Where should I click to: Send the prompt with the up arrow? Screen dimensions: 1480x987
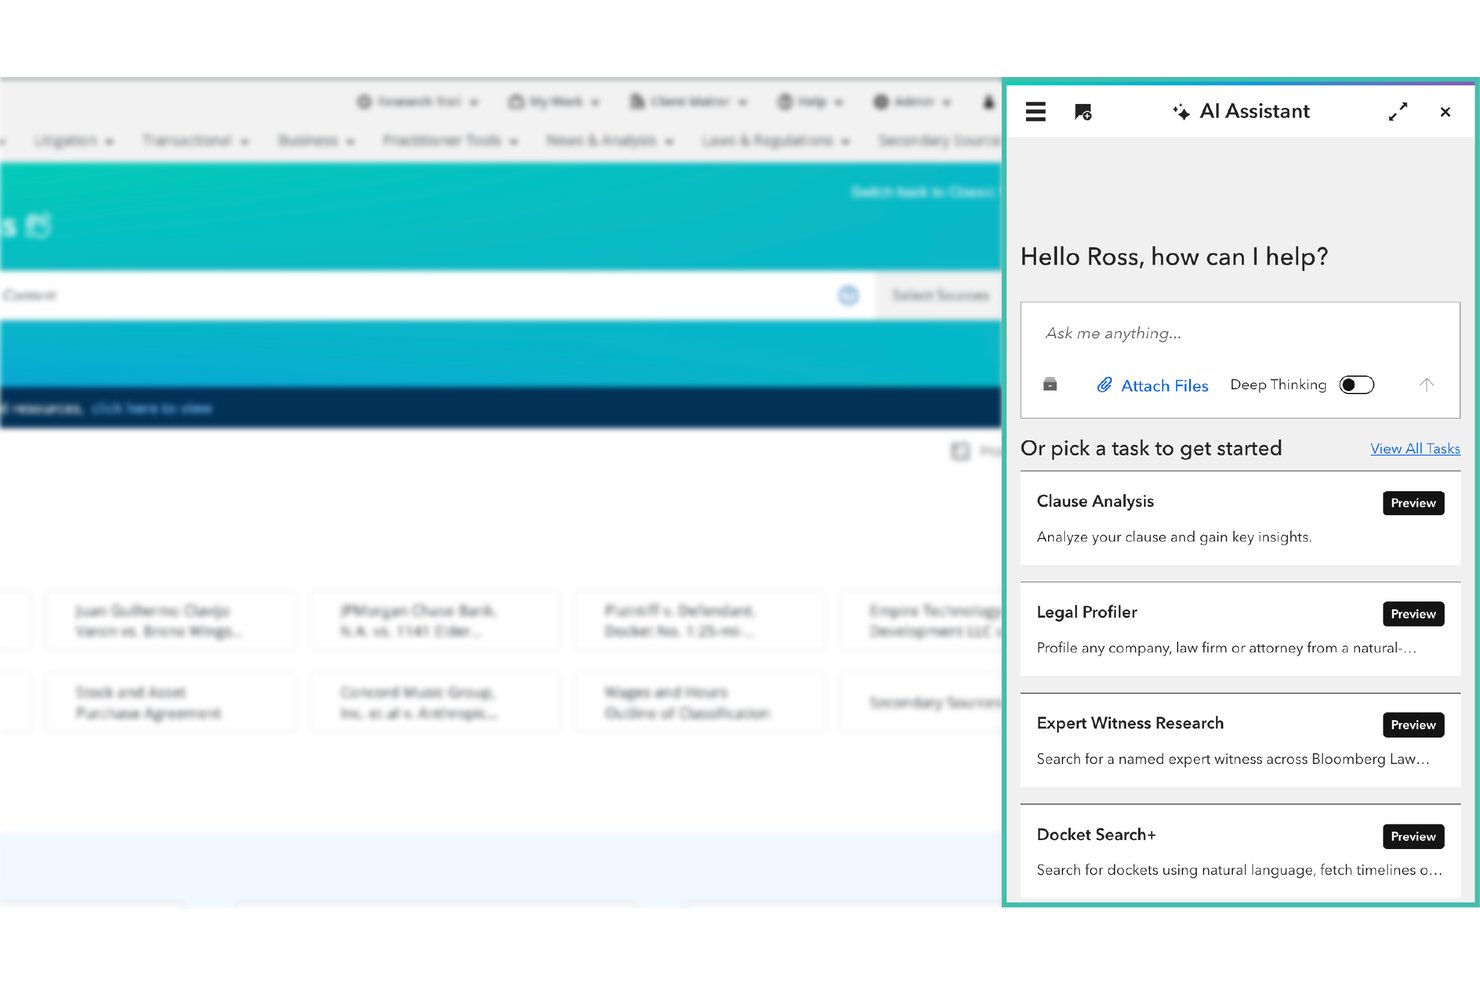coord(1427,384)
